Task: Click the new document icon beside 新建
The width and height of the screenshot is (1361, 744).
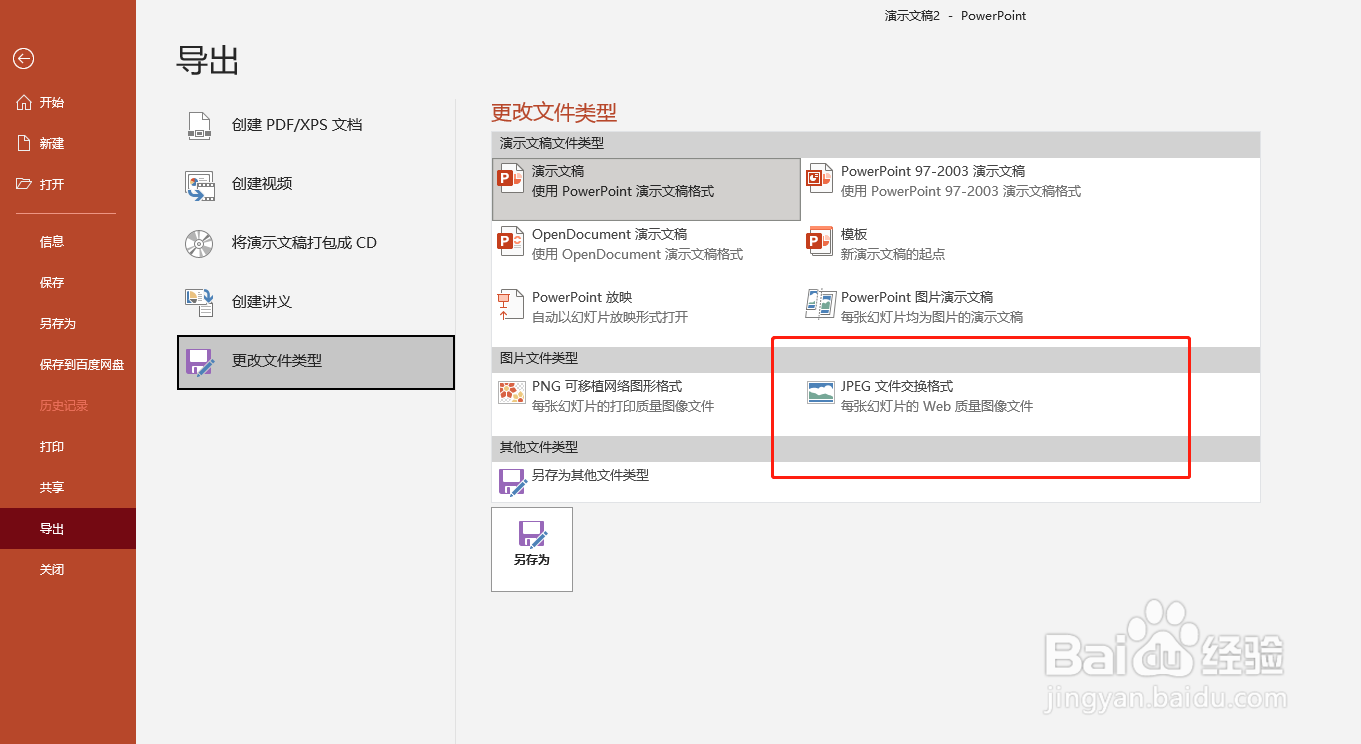Action: pos(24,143)
